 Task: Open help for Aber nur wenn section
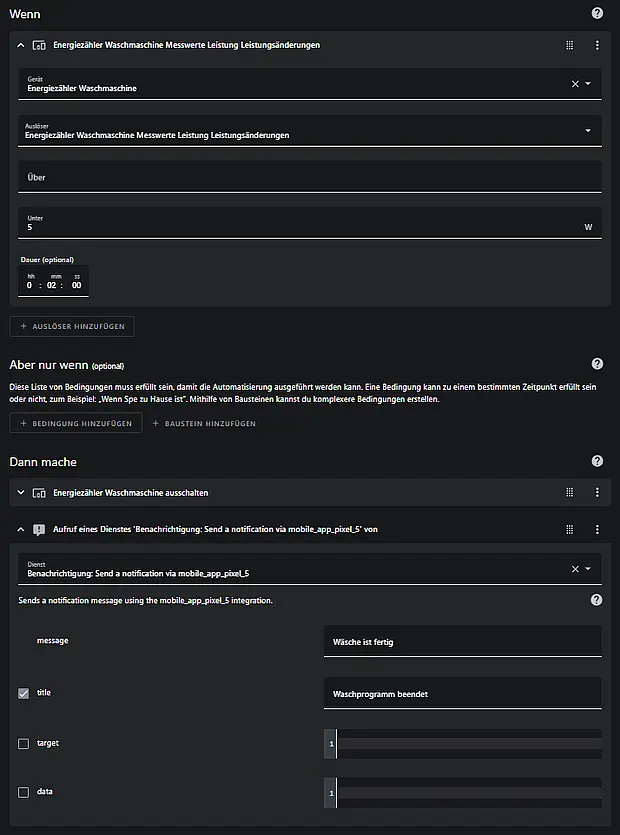click(597, 364)
